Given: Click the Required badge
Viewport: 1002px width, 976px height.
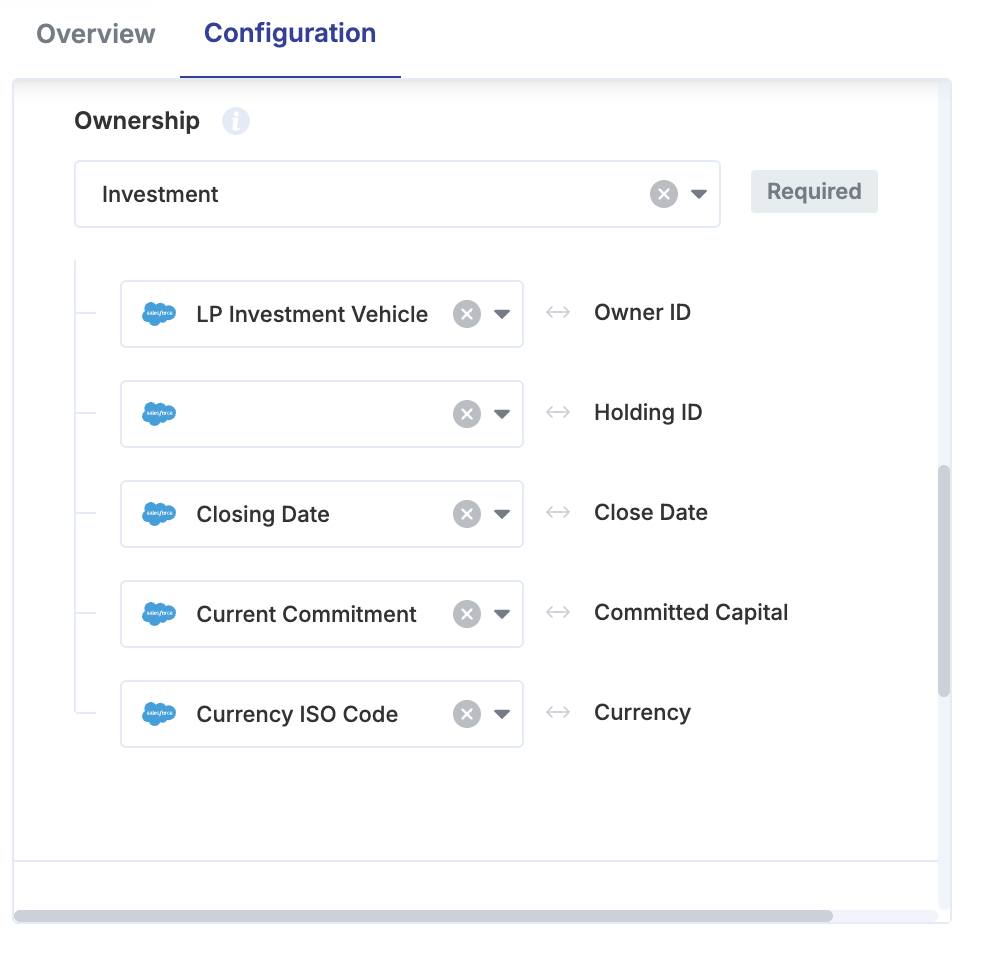Looking at the screenshot, I should tap(814, 191).
